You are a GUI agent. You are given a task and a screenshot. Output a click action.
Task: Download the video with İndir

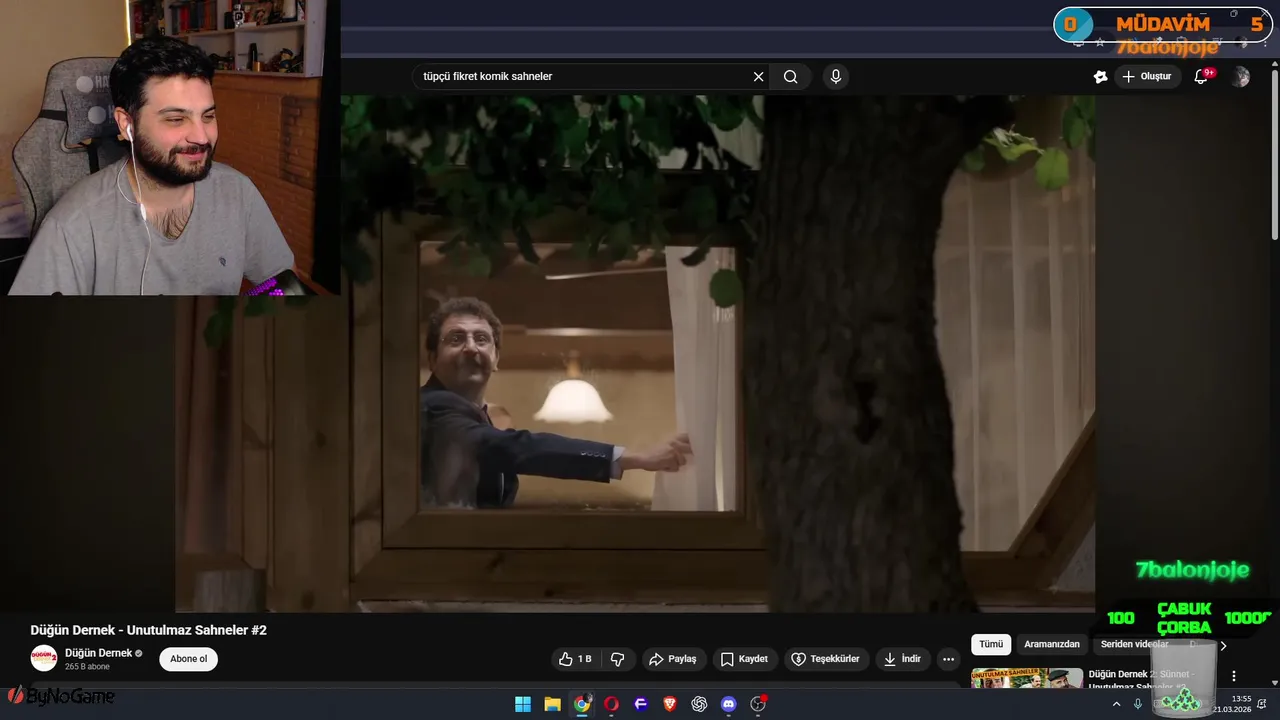902,659
